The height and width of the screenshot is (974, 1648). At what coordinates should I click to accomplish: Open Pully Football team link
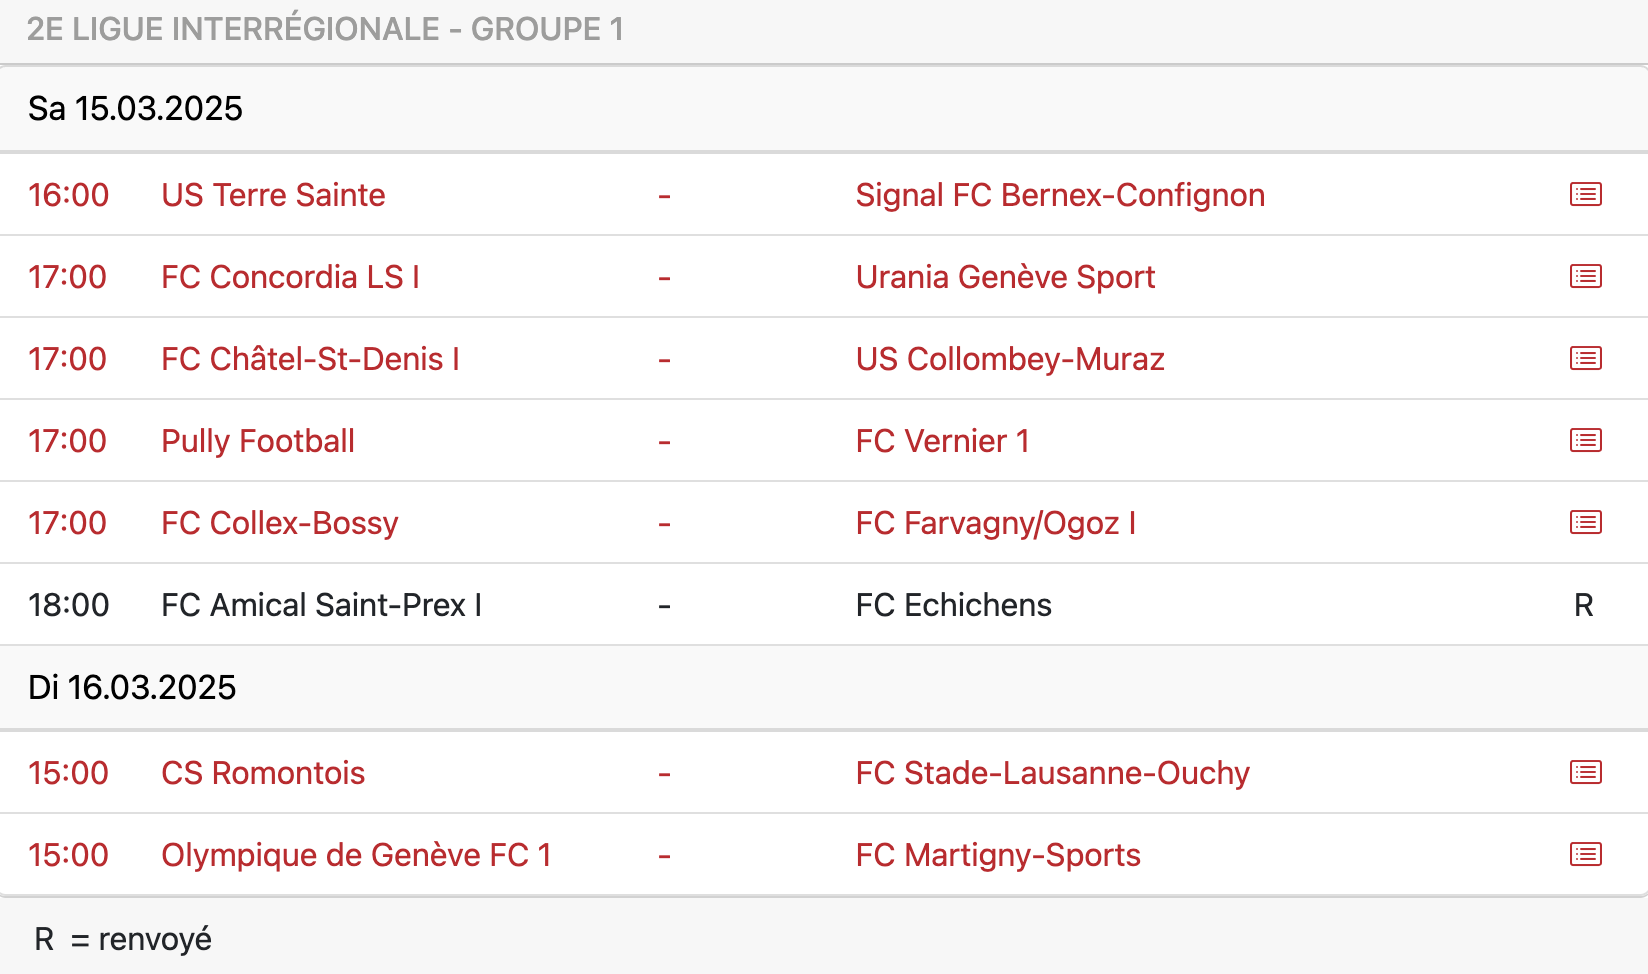coord(258,441)
